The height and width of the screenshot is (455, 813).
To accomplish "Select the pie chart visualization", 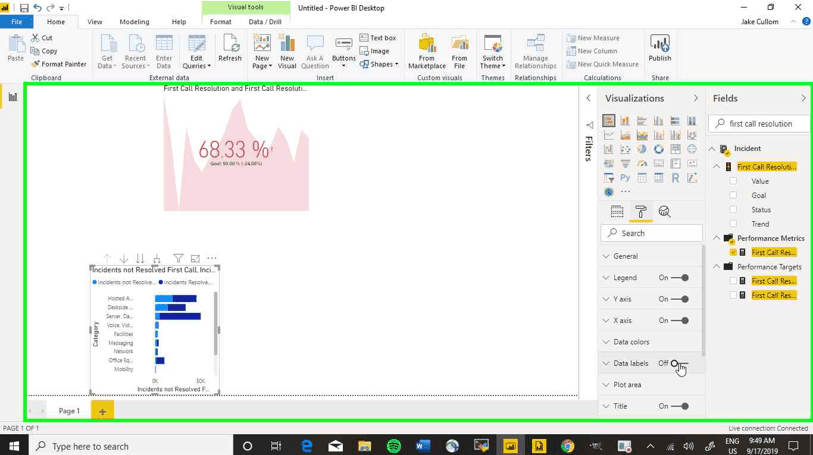I will pos(642,149).
